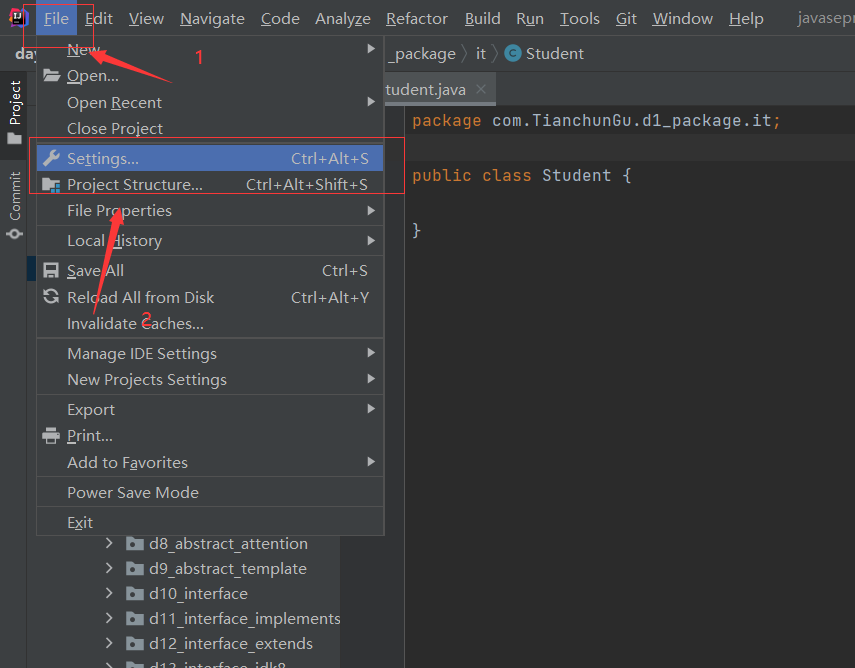Click 'public class Student {' code line
855x668 pixels.
[x=521, y=176]
